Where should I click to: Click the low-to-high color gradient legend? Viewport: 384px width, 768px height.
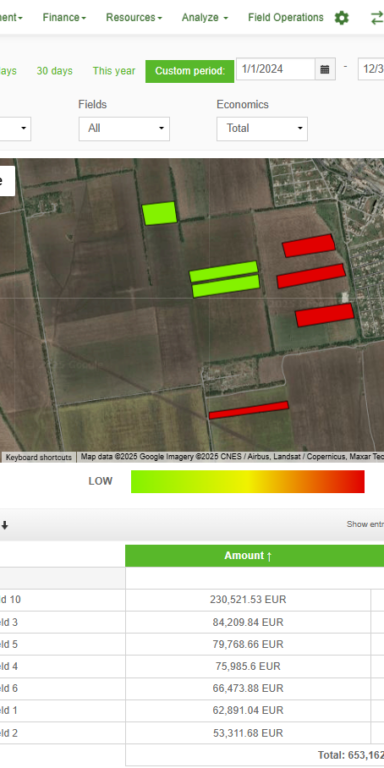[248, 481]
